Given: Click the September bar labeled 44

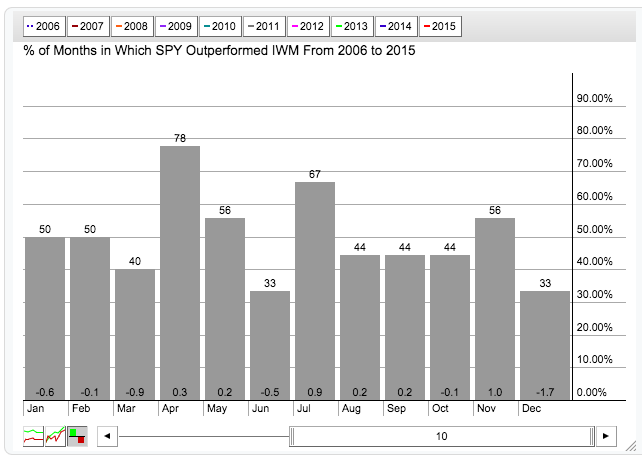Looking at the screenshot, I should (405, 327).
